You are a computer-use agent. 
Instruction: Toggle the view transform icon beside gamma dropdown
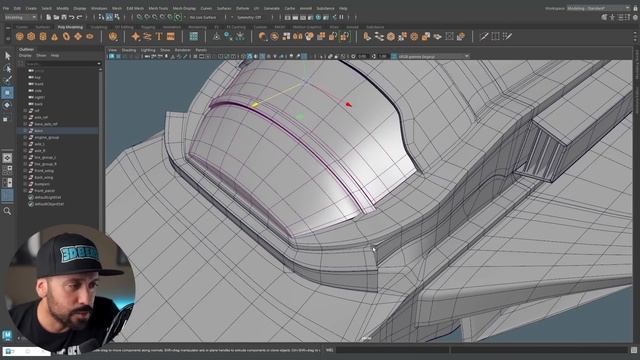394,56
